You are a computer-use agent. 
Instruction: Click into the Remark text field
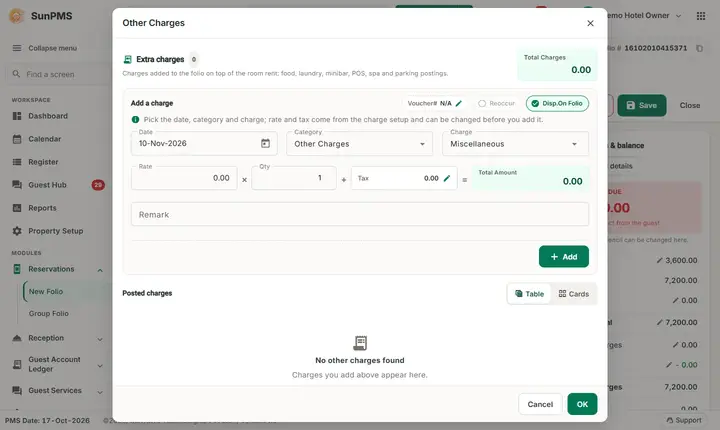pos(360,215)
